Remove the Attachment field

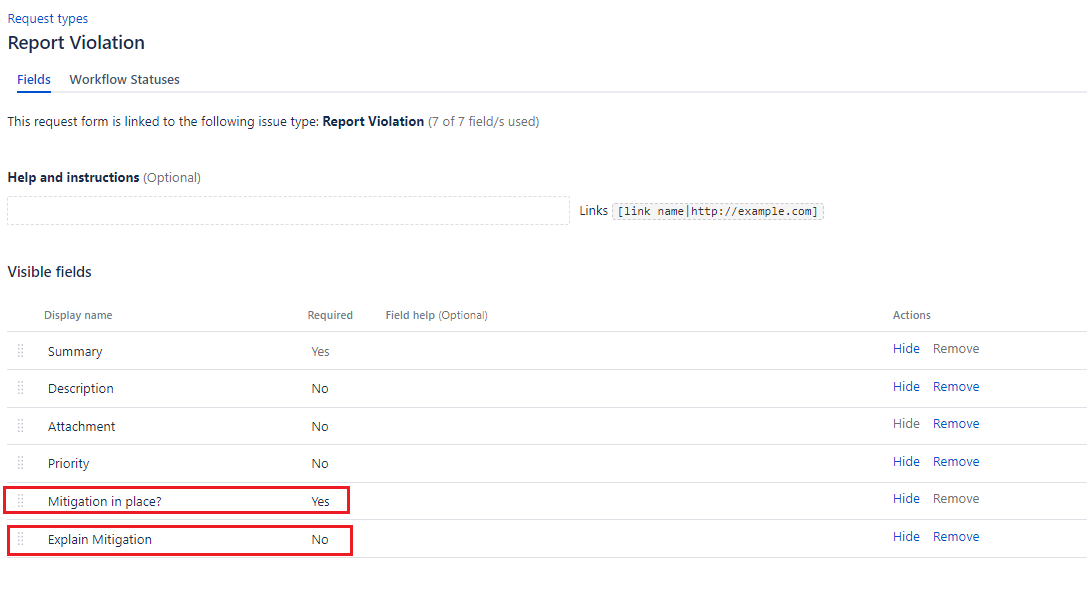[956, 423]
